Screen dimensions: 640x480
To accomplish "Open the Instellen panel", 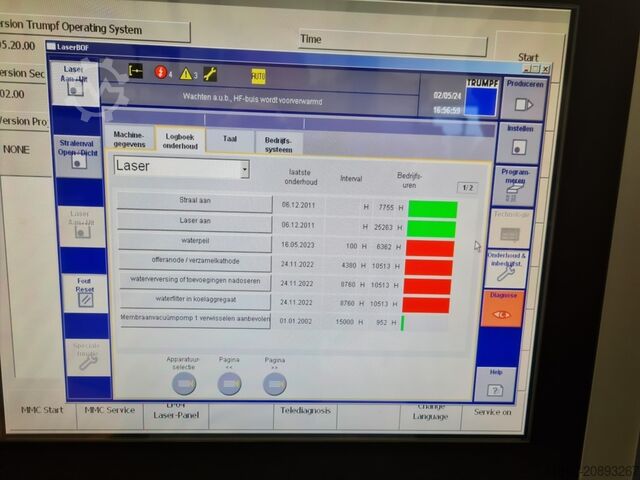I will click(x=520, y=142).
